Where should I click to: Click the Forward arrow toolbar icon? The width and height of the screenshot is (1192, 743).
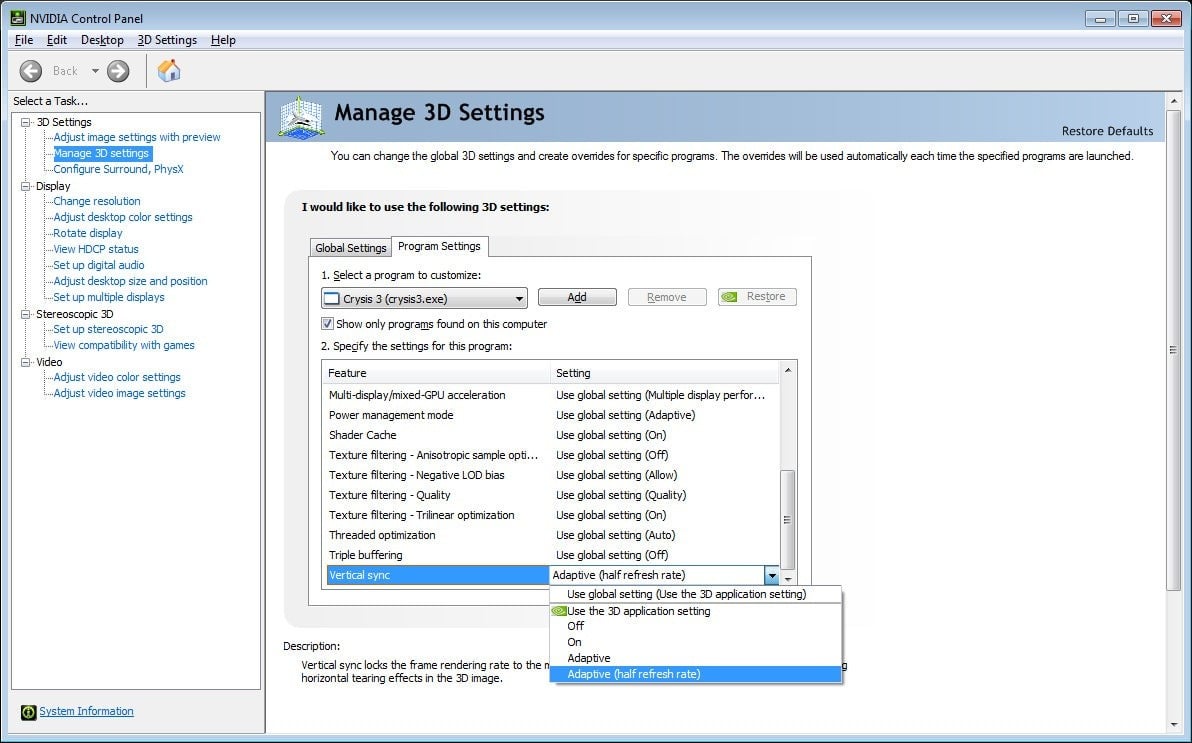pos(118,70)
